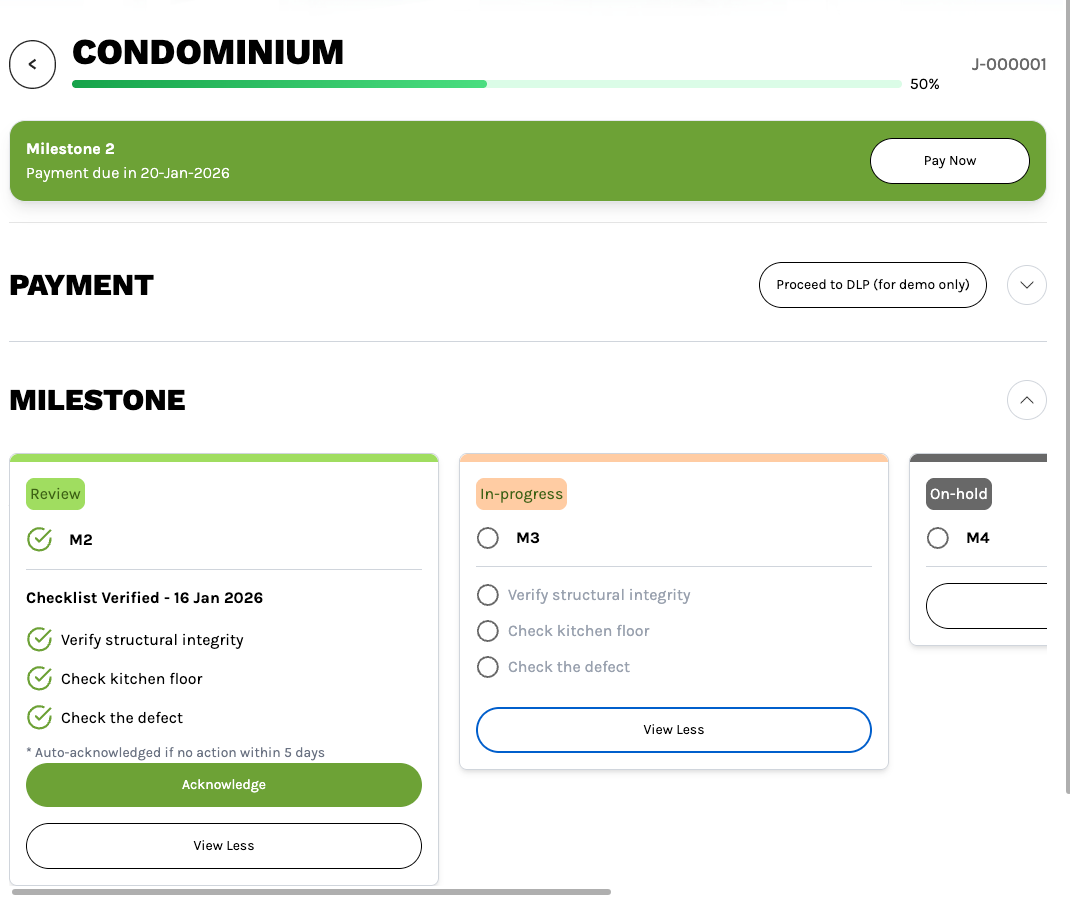
Task: Expand the Payment section chevron
Action: [x=1027, y=285]
